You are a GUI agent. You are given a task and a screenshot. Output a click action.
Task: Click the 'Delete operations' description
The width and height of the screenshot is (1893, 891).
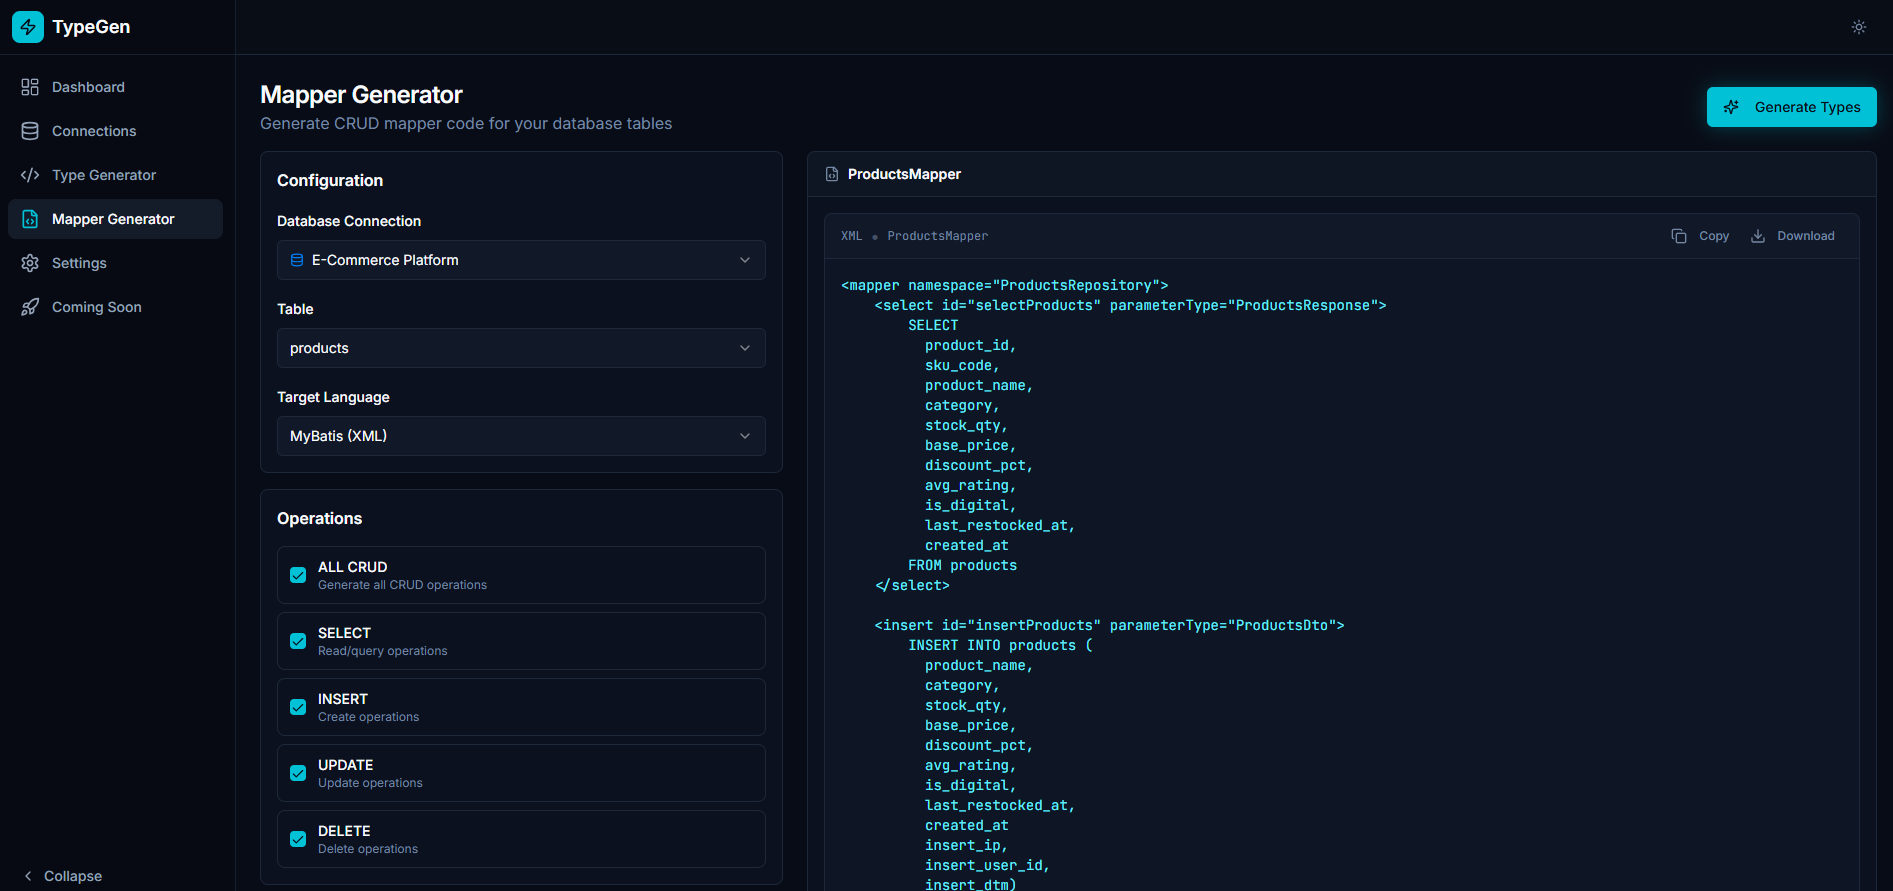tap(368, 849)
